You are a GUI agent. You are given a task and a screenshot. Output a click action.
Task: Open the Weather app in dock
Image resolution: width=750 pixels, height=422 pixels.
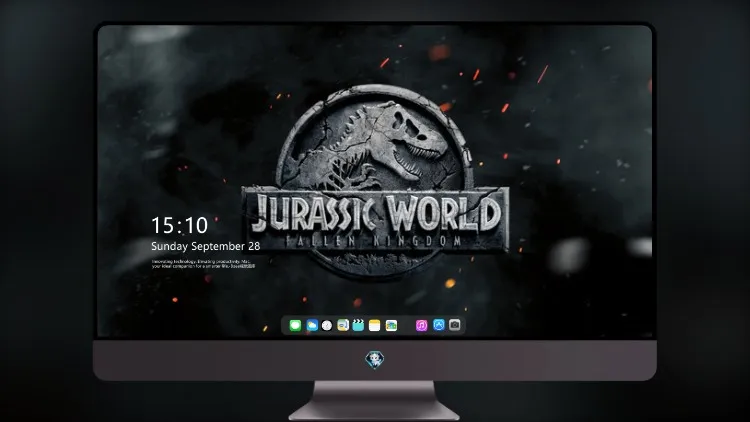pyautogui.click(x=312, y=325)
